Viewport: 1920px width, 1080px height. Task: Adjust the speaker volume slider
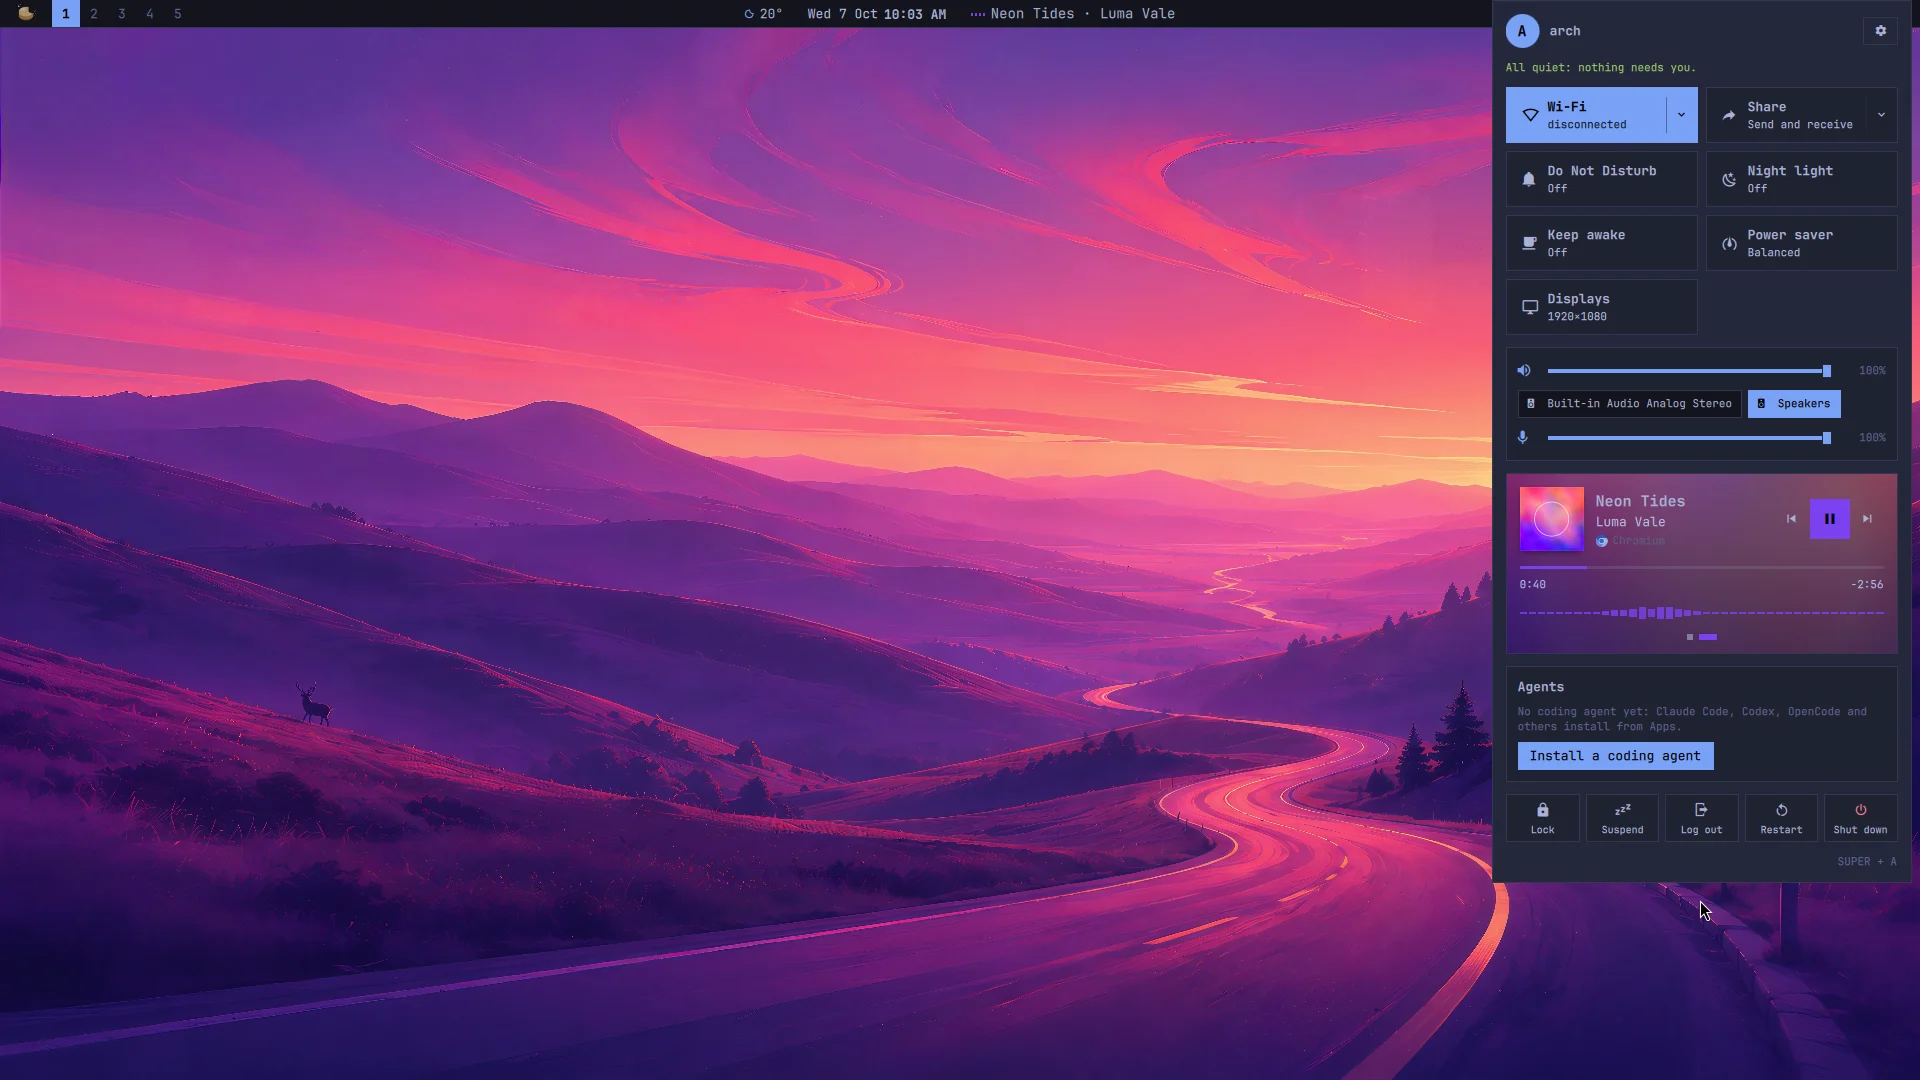pyautogui.click(x=1689, y=371)
